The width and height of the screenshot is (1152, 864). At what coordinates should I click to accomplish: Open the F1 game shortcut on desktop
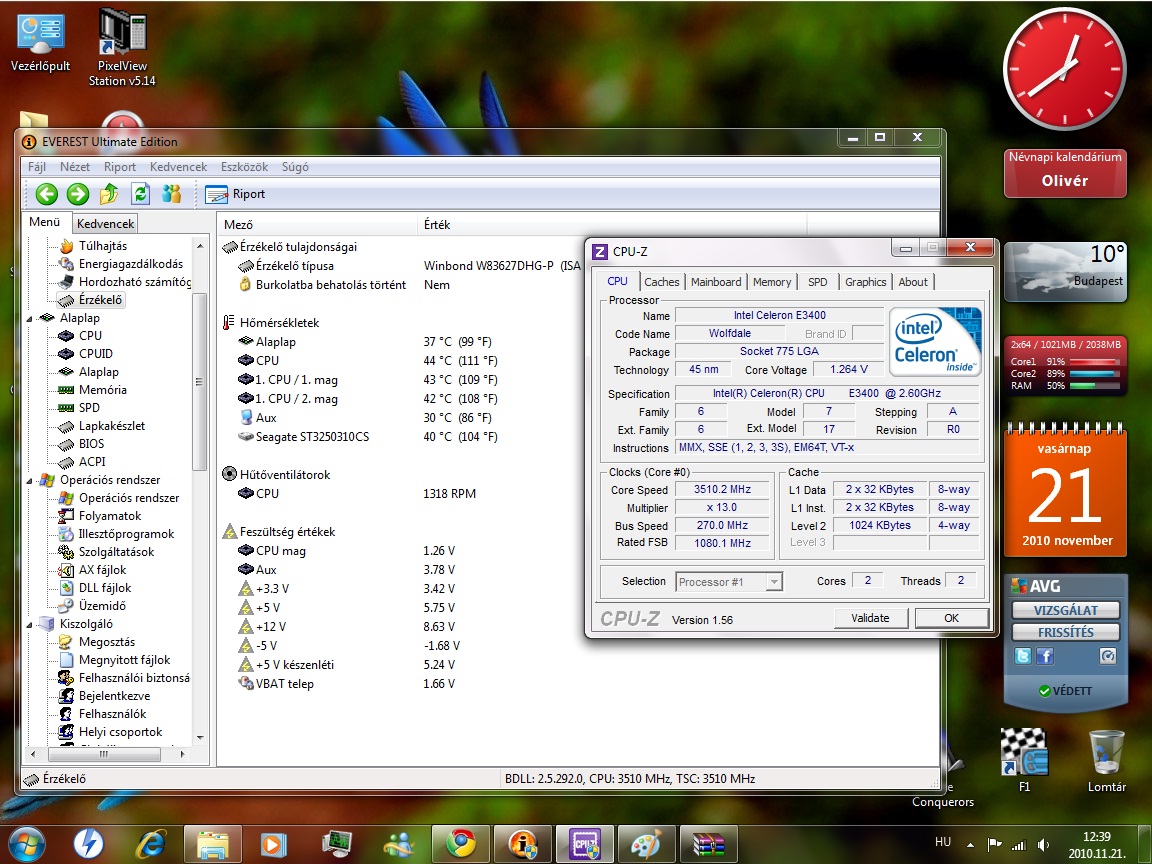coord(1024,760)
